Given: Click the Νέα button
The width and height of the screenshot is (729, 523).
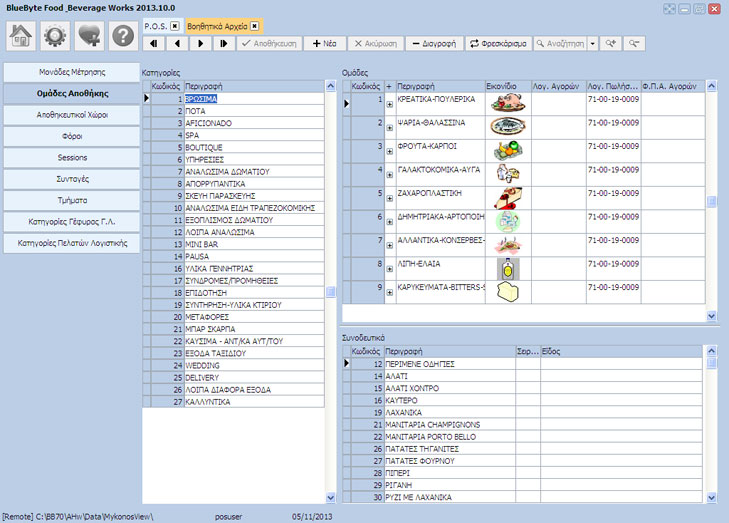Looking at the screenshot, I should pos(324,44).
